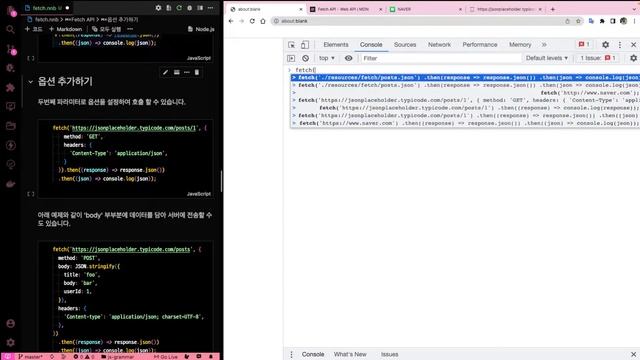Click console Filter input field

(441, 58)
